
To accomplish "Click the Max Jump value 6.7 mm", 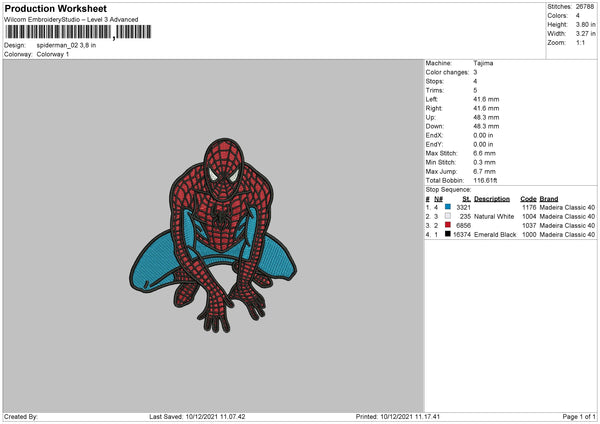I will click(484, 171).
